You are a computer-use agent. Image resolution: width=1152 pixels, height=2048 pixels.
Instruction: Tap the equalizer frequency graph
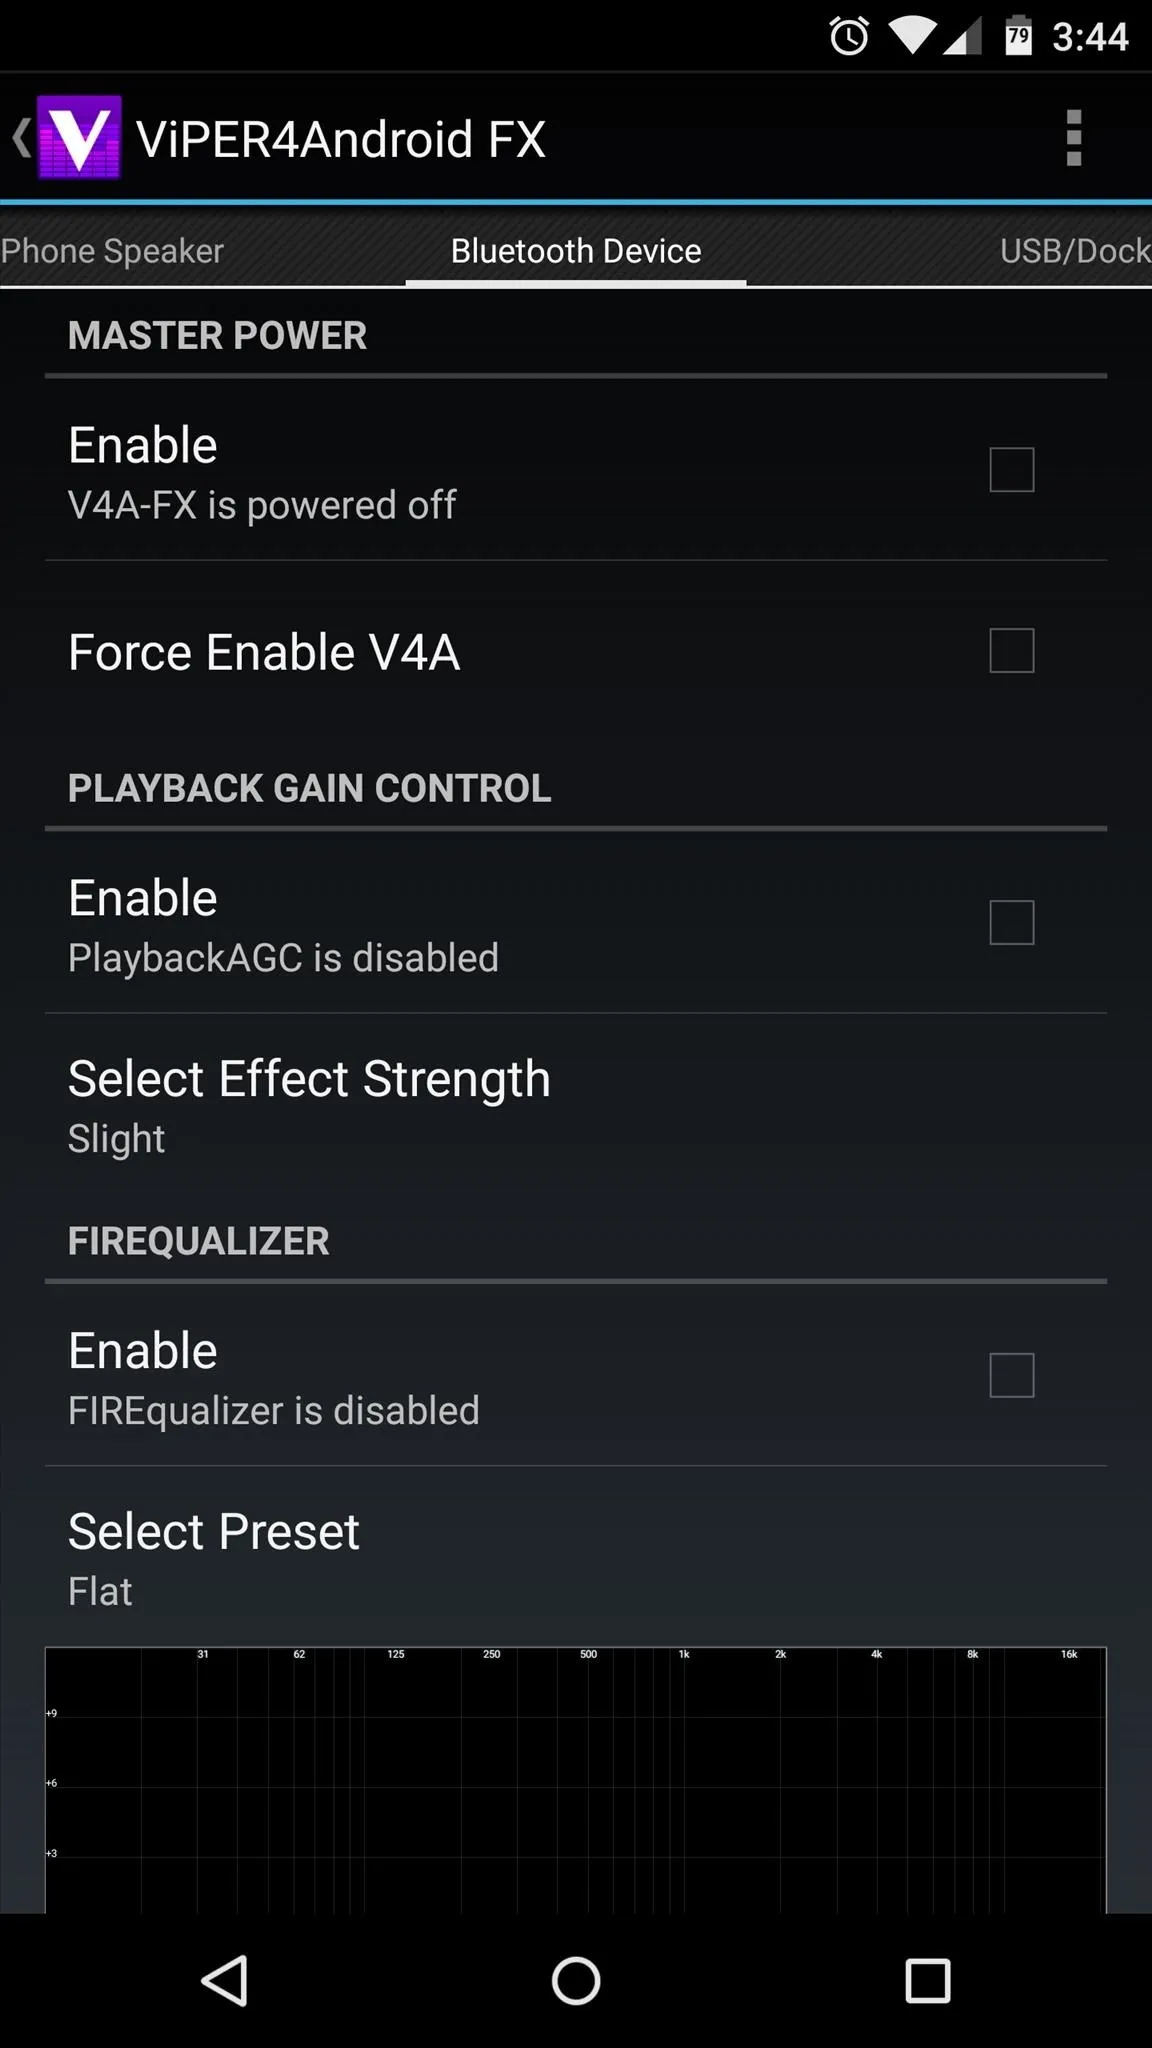pyautogui.click(x=576, y=1780)
